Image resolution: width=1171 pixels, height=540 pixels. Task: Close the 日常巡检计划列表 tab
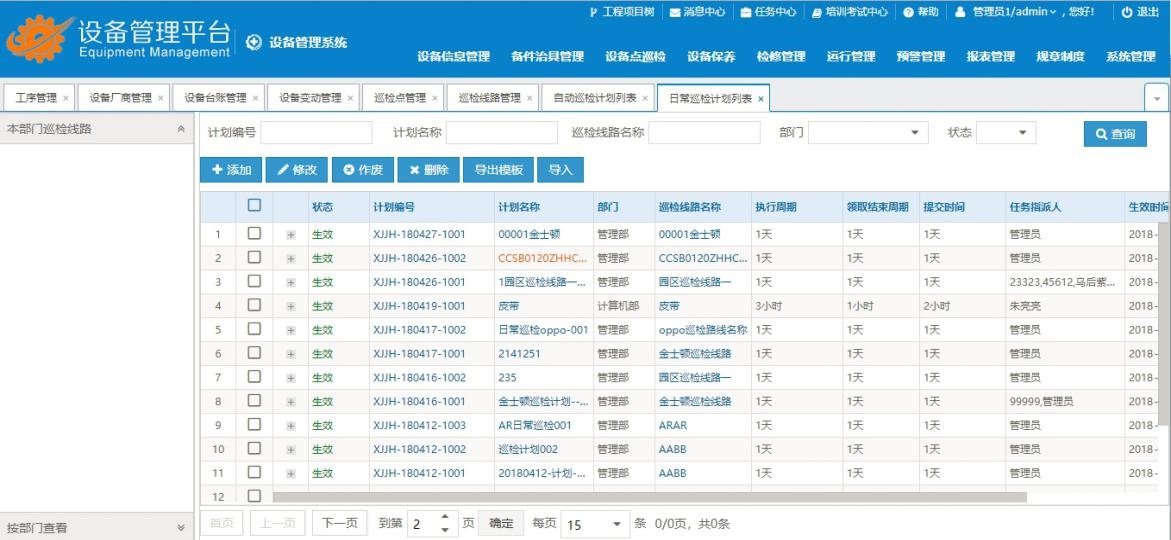[760, 98]
